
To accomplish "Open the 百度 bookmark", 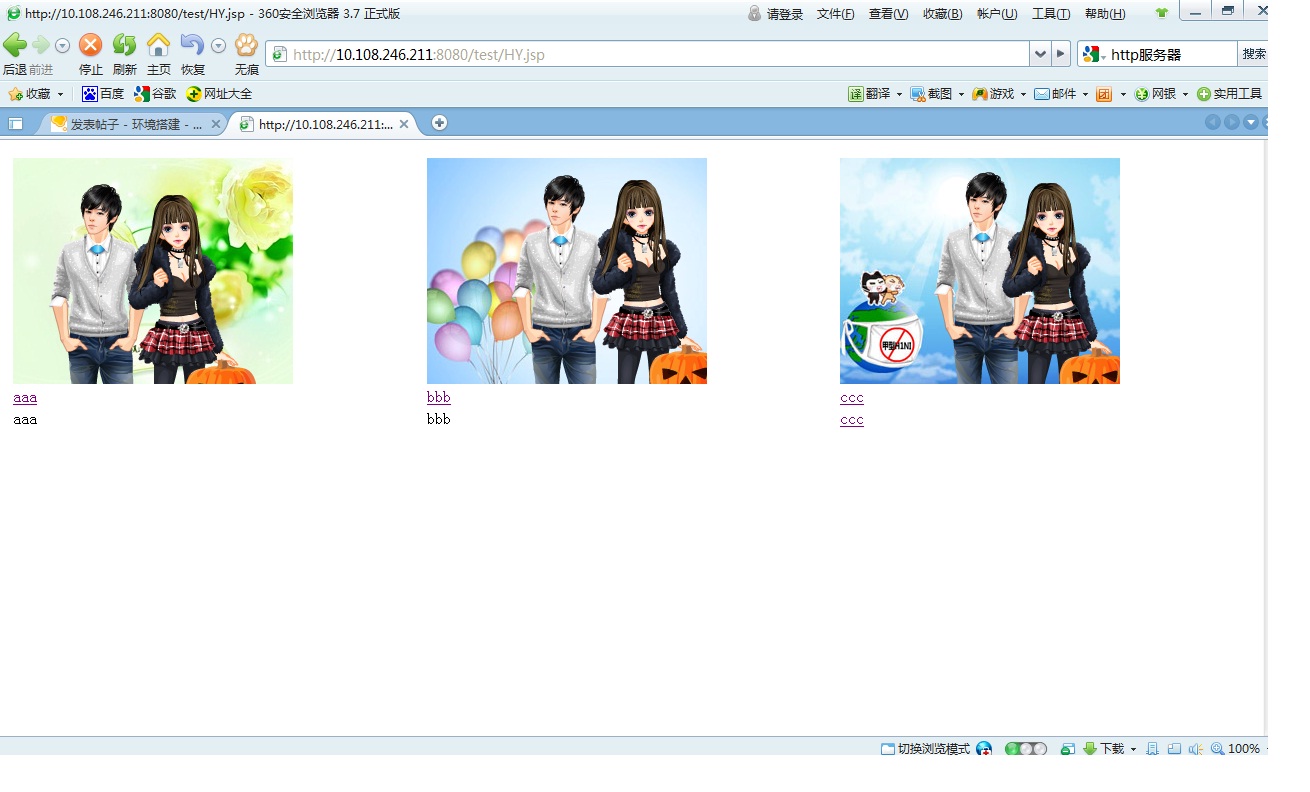I will tap(103, 94).
